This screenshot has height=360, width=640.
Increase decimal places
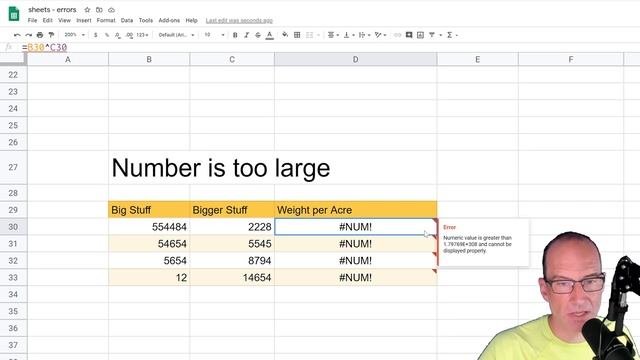129,35
